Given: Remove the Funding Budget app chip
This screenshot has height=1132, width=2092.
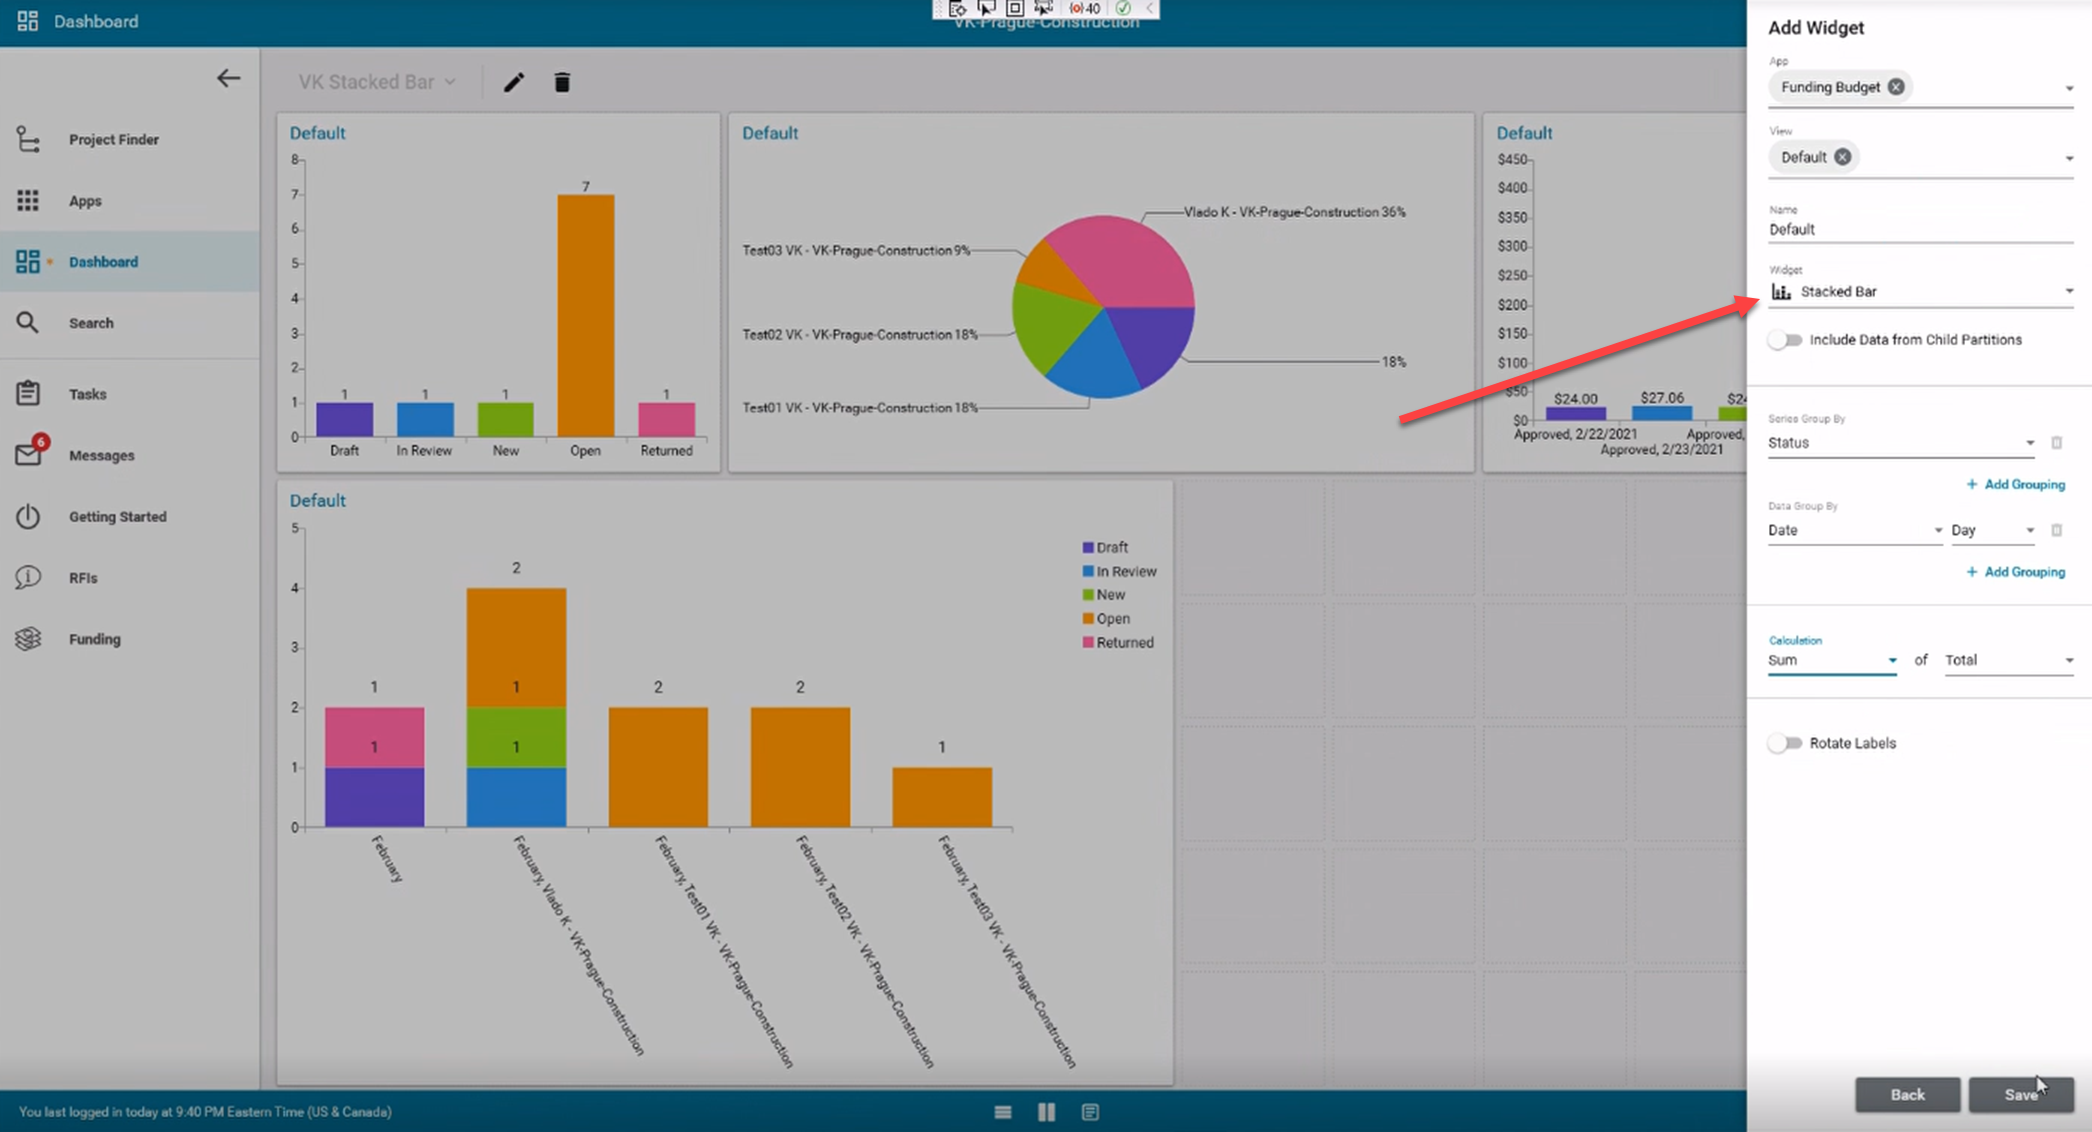Looking at the screenshot, I should click(1896, 87).
